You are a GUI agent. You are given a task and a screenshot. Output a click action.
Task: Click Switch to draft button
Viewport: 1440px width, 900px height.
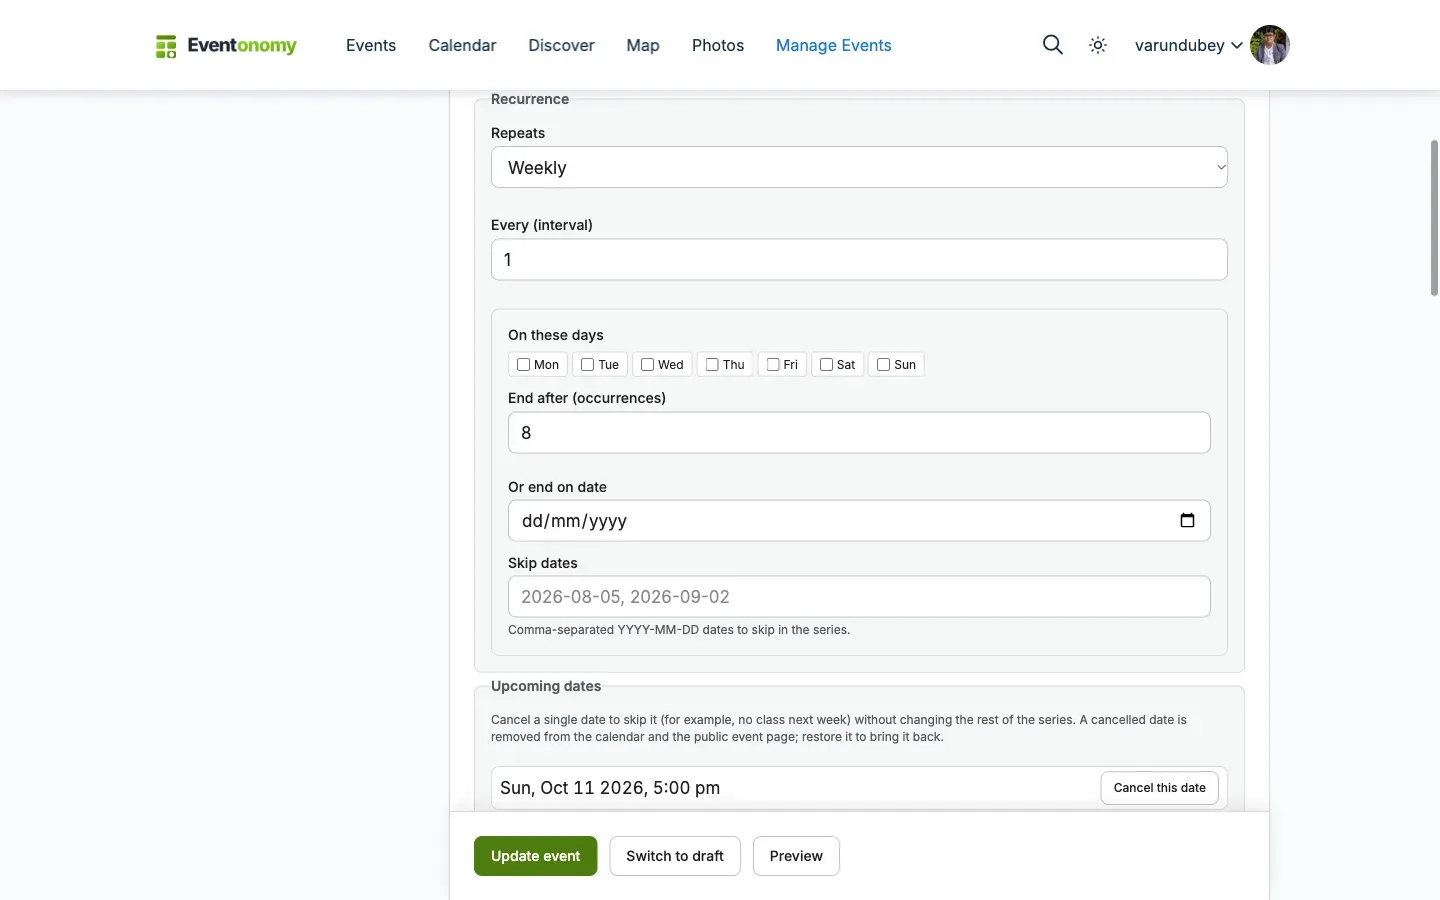[x=675, y=856]
